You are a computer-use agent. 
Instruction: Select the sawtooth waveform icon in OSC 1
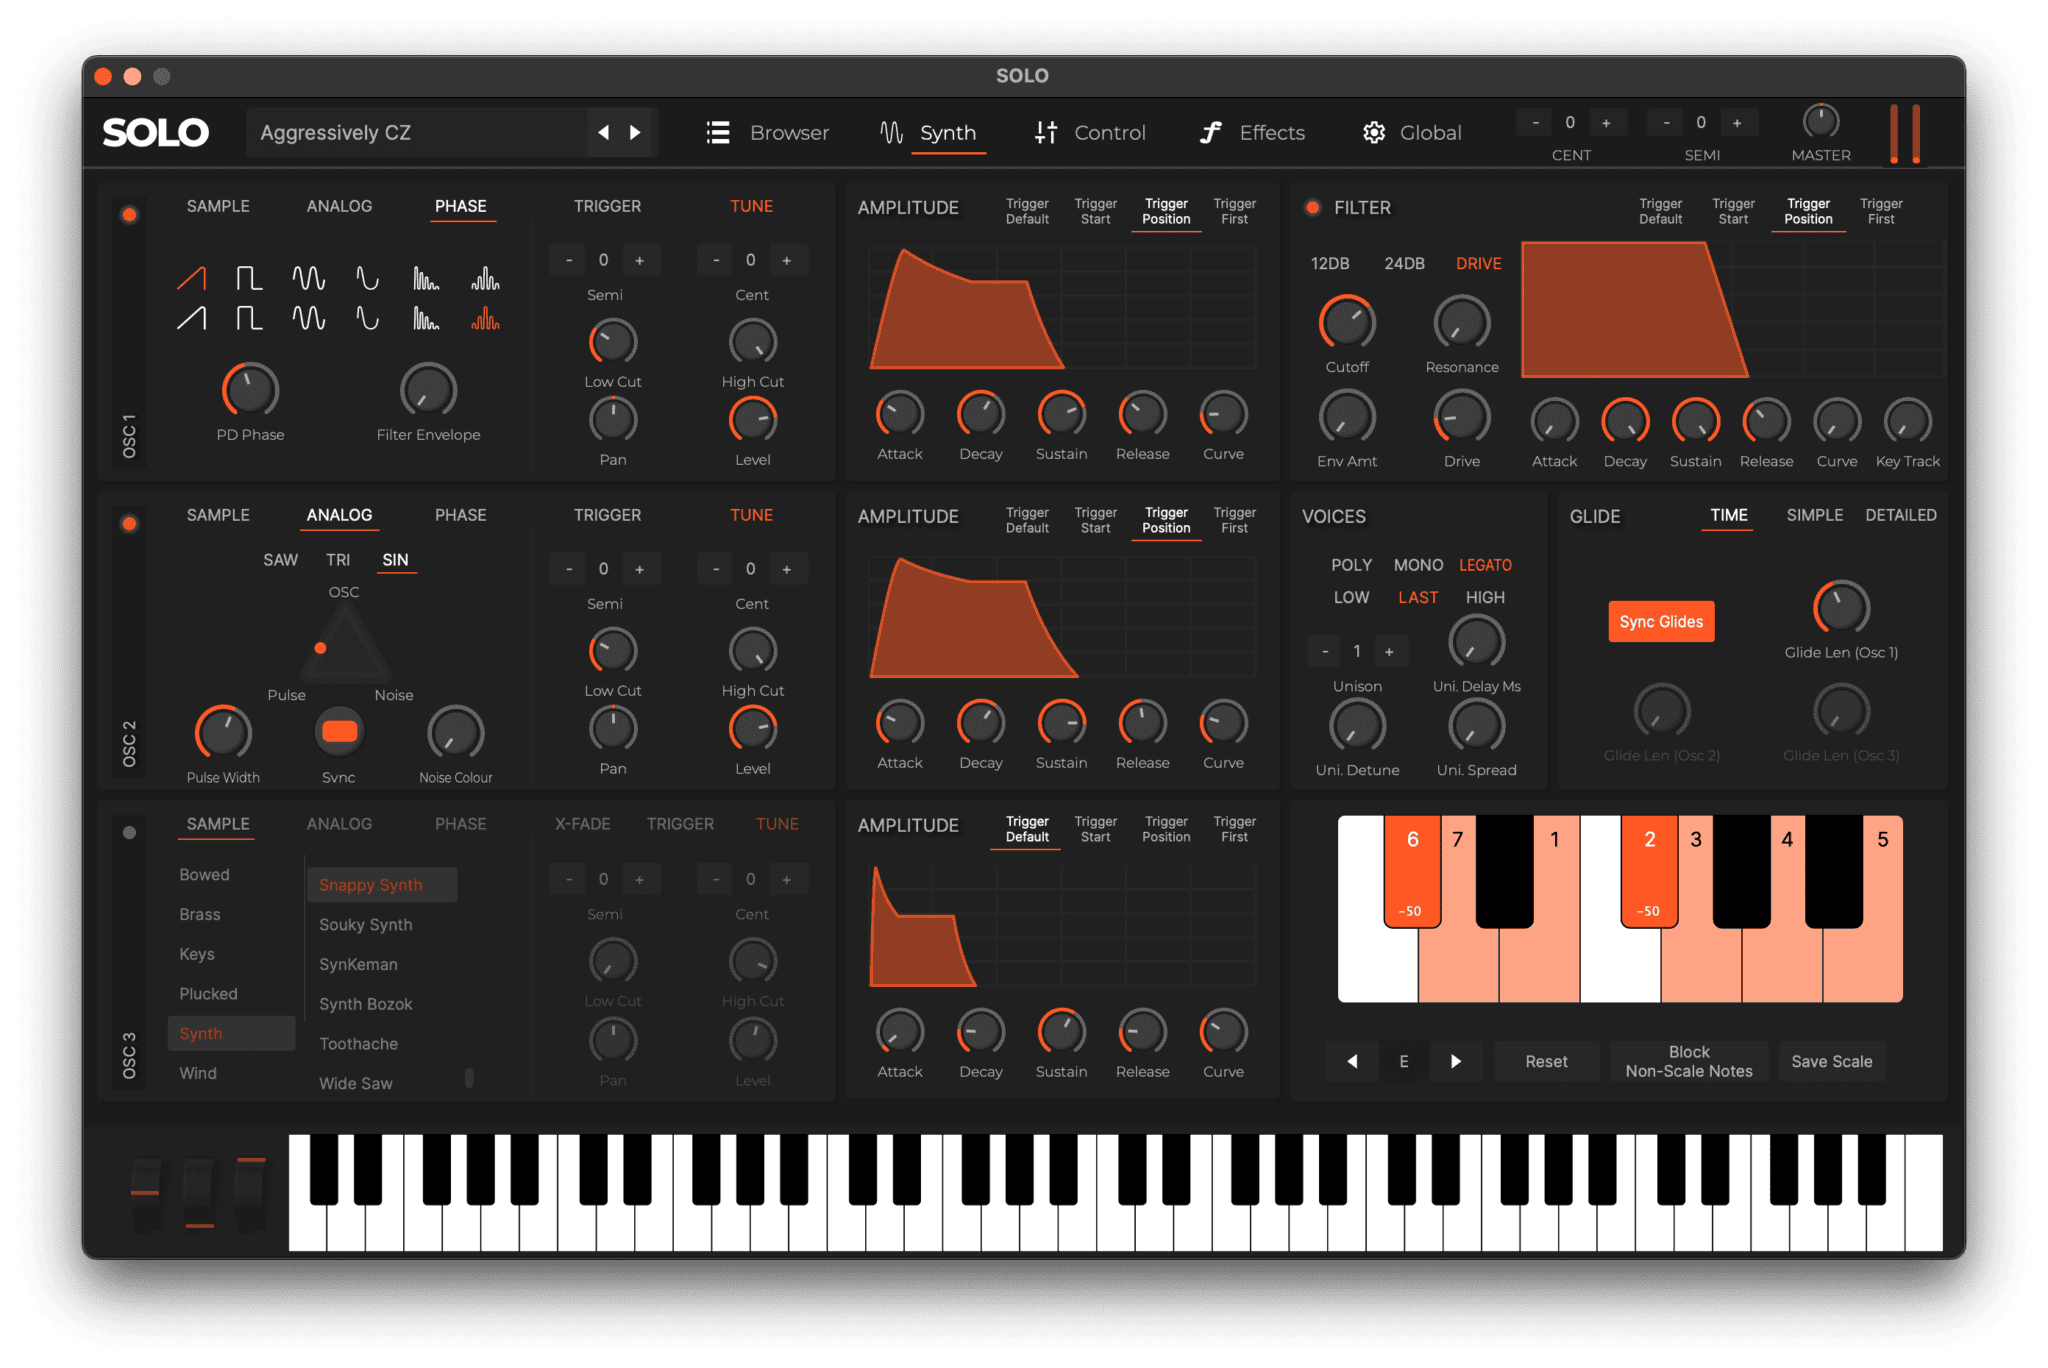point(190,278)
